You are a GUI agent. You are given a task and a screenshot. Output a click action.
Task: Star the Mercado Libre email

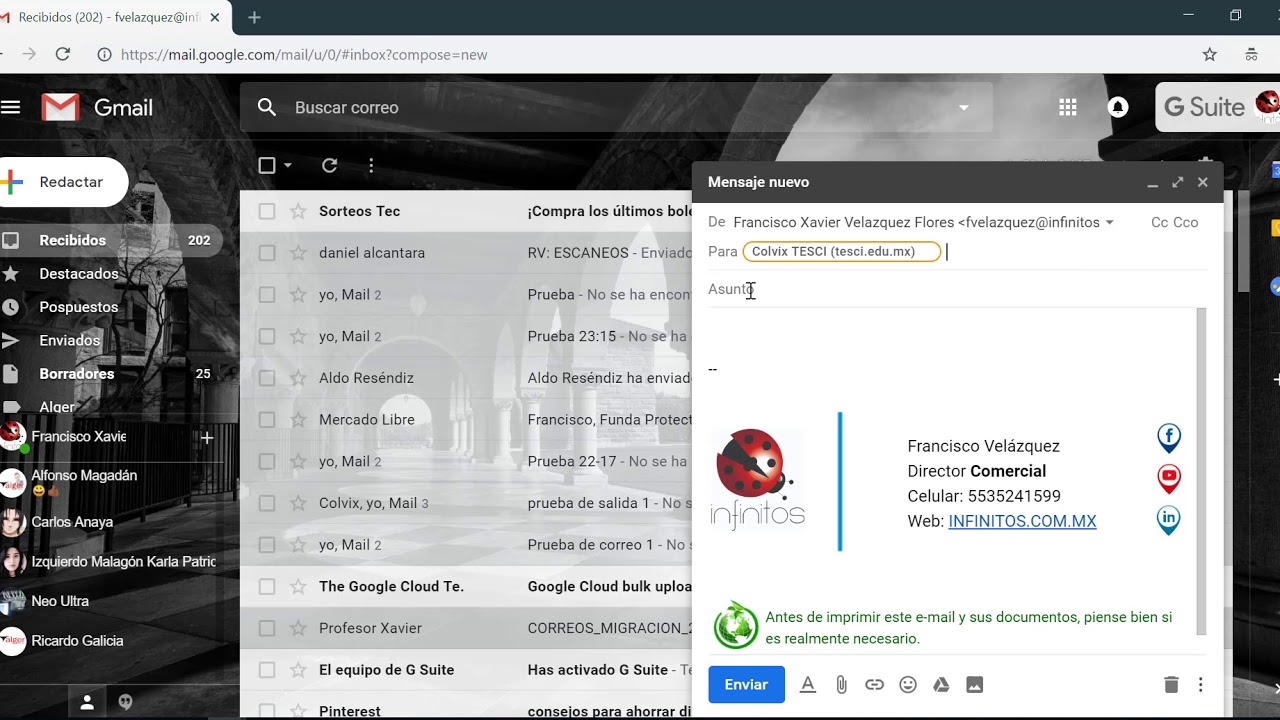tap(298, 420)
